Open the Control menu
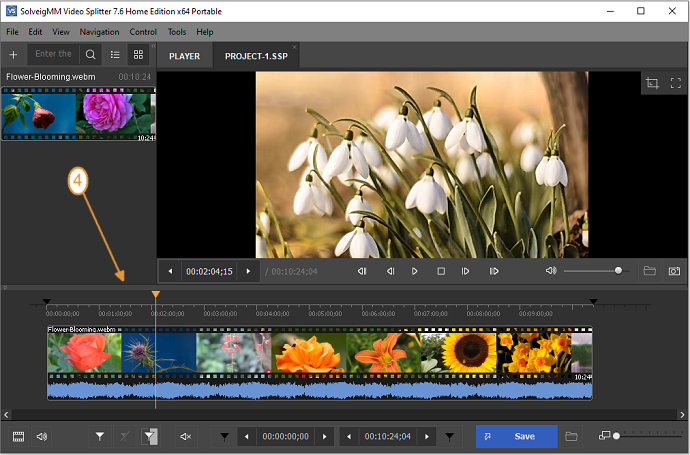Image resolution: width=690 pixels, height=455 pixels. coord(143,32)
